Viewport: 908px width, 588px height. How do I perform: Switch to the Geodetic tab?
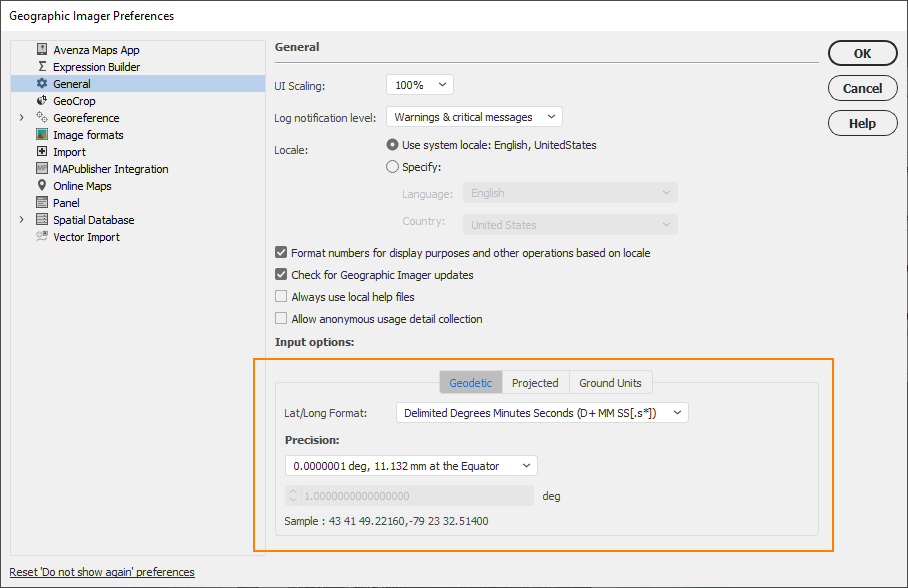click(x=471, y=383)
